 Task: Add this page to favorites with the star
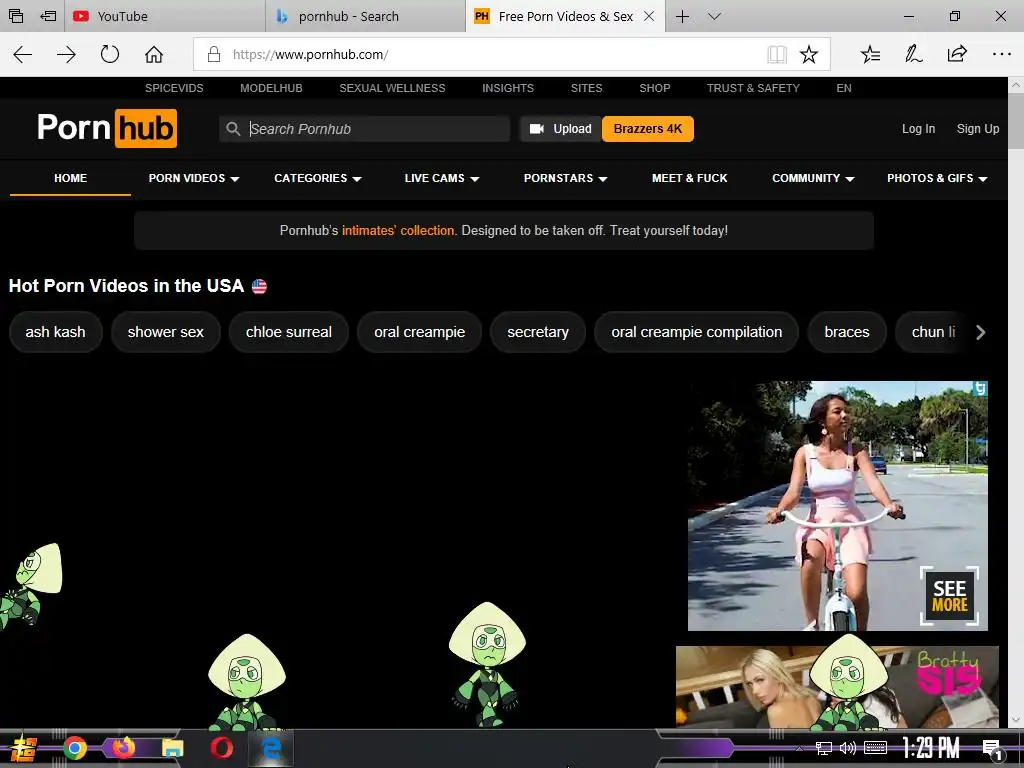808,54
